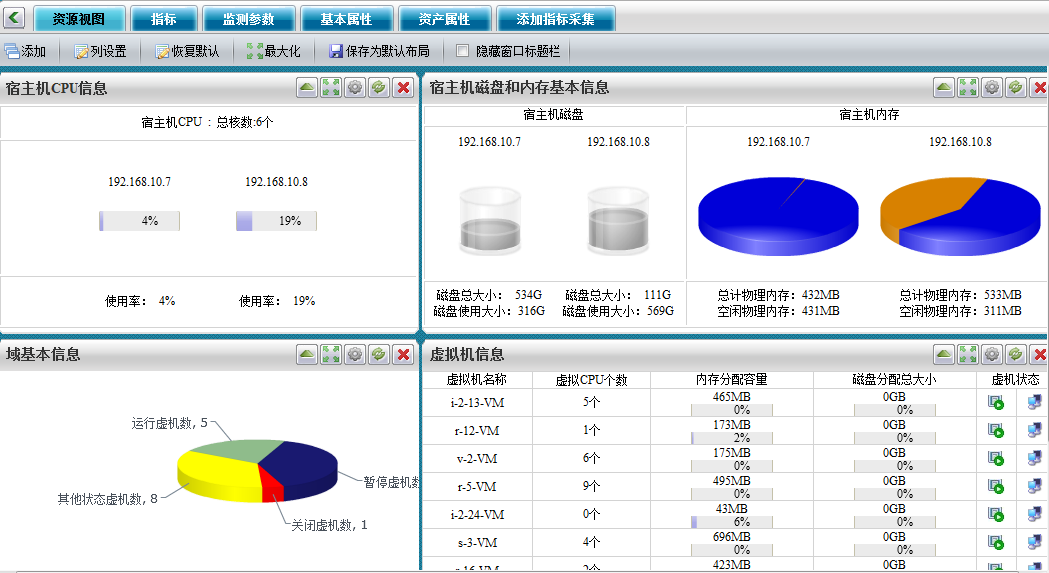The height and width of the screenshot is (573, 1049).
Task: Click the 列设置 toolbar button
Action: click(x=100, y=51)
